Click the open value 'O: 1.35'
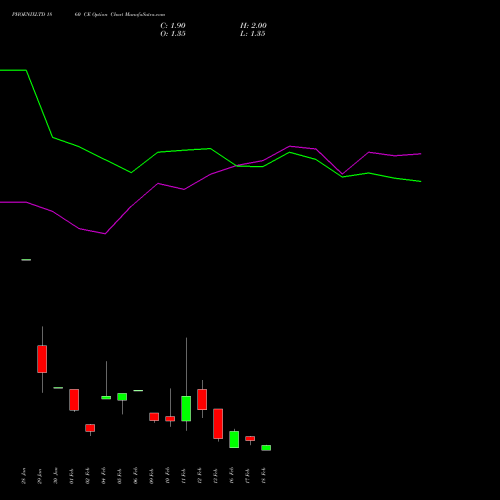Image resolution: width=500 pixels, height=500 pixels. coord(173,34)
